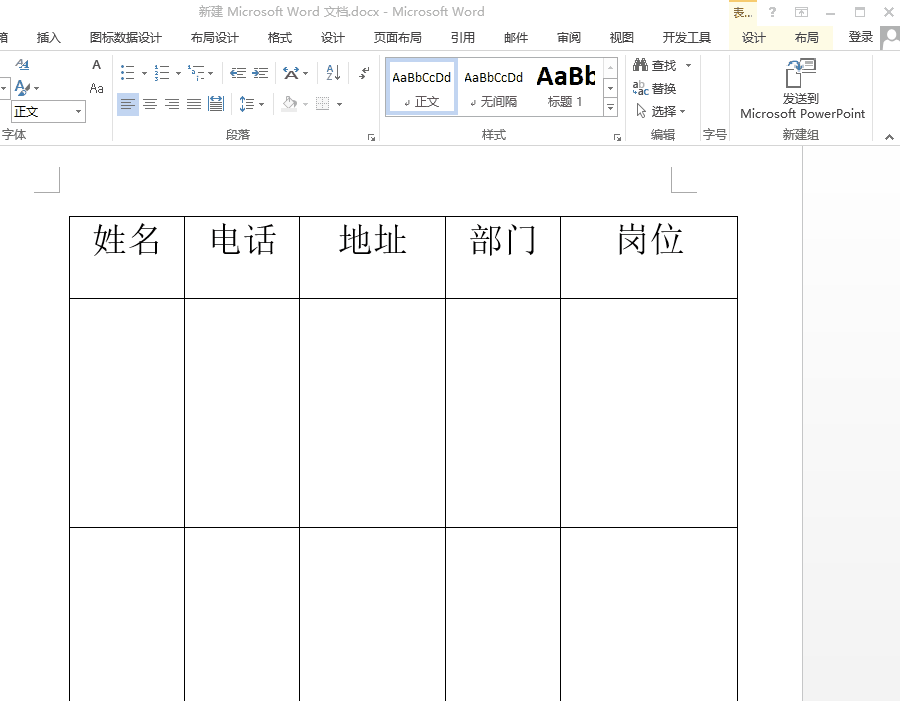Open the shading color picker
This screenshot has height=701, width=900.
tap(305, 104)
